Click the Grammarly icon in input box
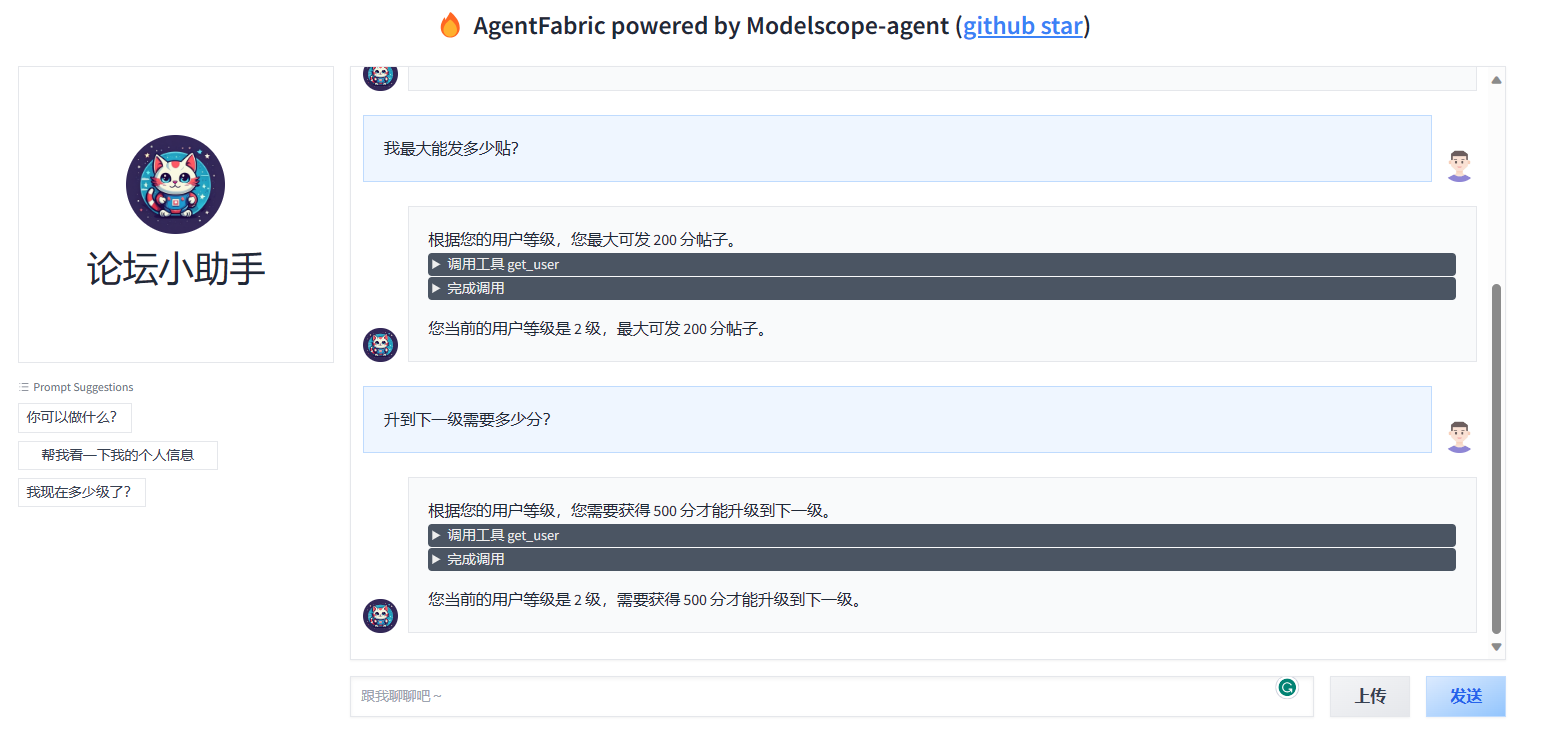 (1287, 687)
